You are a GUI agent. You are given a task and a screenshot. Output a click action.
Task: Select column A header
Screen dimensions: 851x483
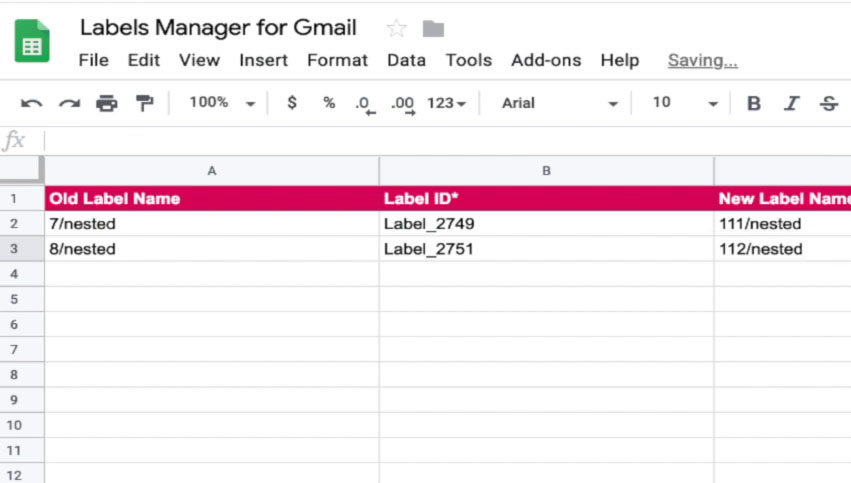(212, 171)
